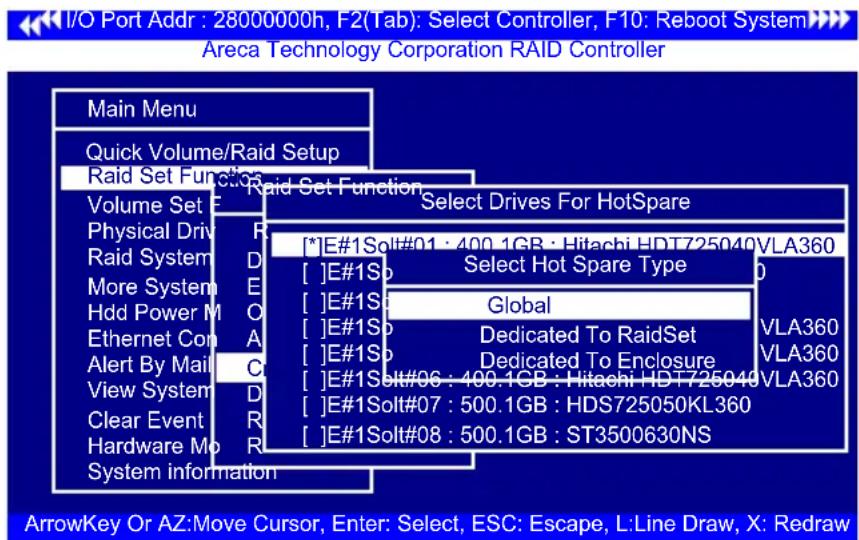Click the I/O Port Addr top bar text
Image resolution: width=859 pixels, height=540 pixels.
(x=436, y=21)
